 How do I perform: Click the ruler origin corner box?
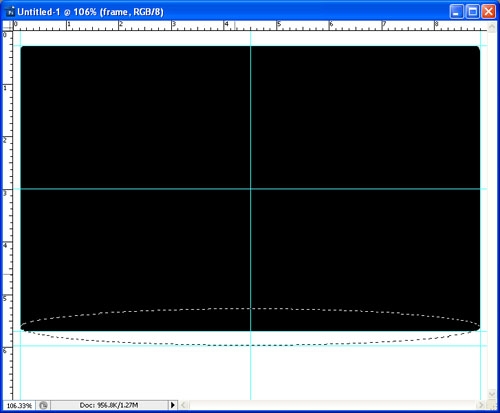click(x=8, y=26)
